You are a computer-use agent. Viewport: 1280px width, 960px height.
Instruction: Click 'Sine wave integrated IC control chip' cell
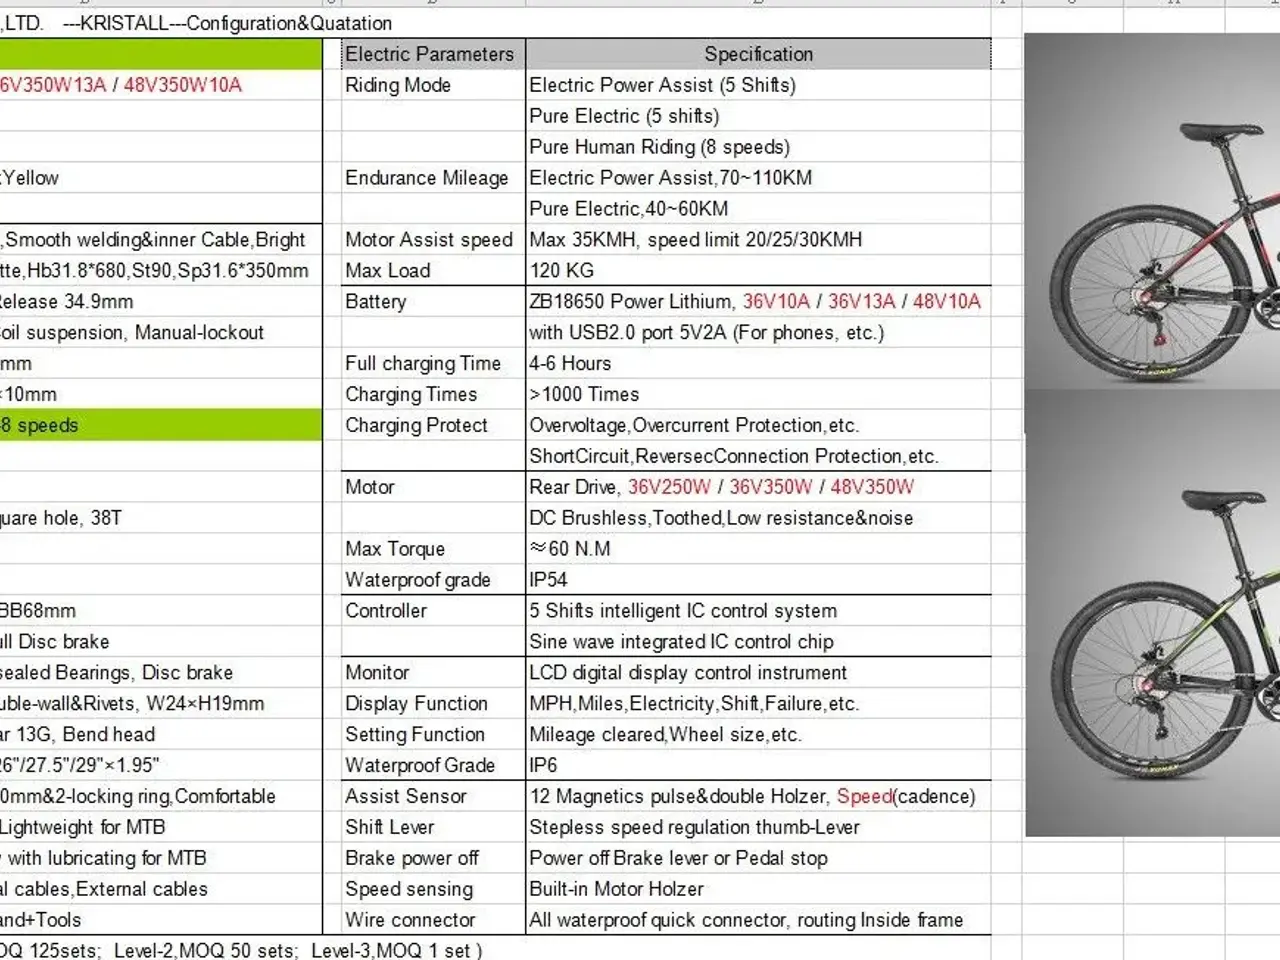758,643
